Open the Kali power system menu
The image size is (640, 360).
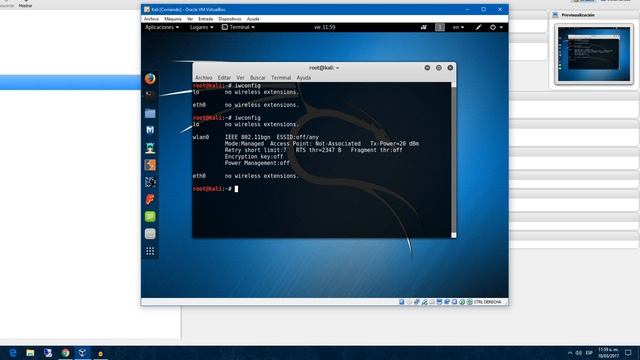coord(496,27)
